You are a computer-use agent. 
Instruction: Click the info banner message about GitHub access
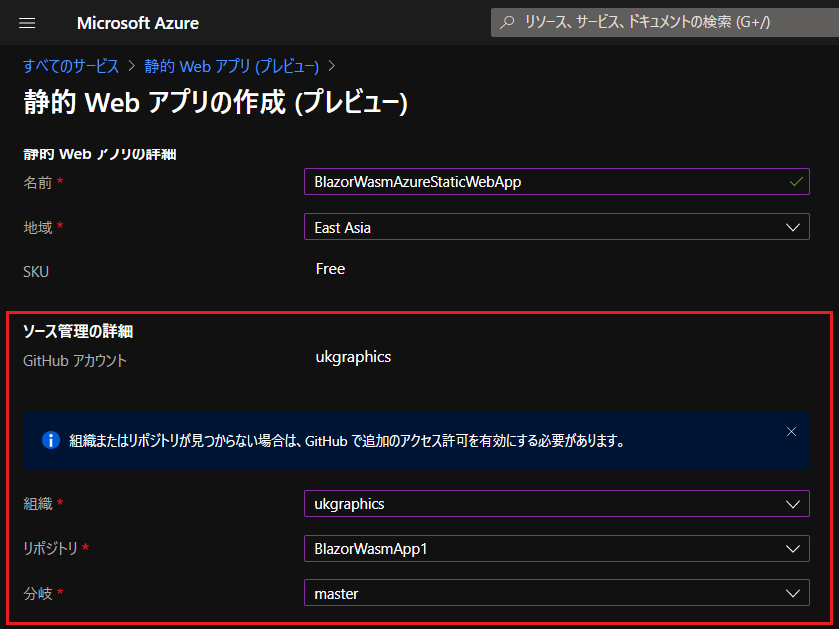347,441
